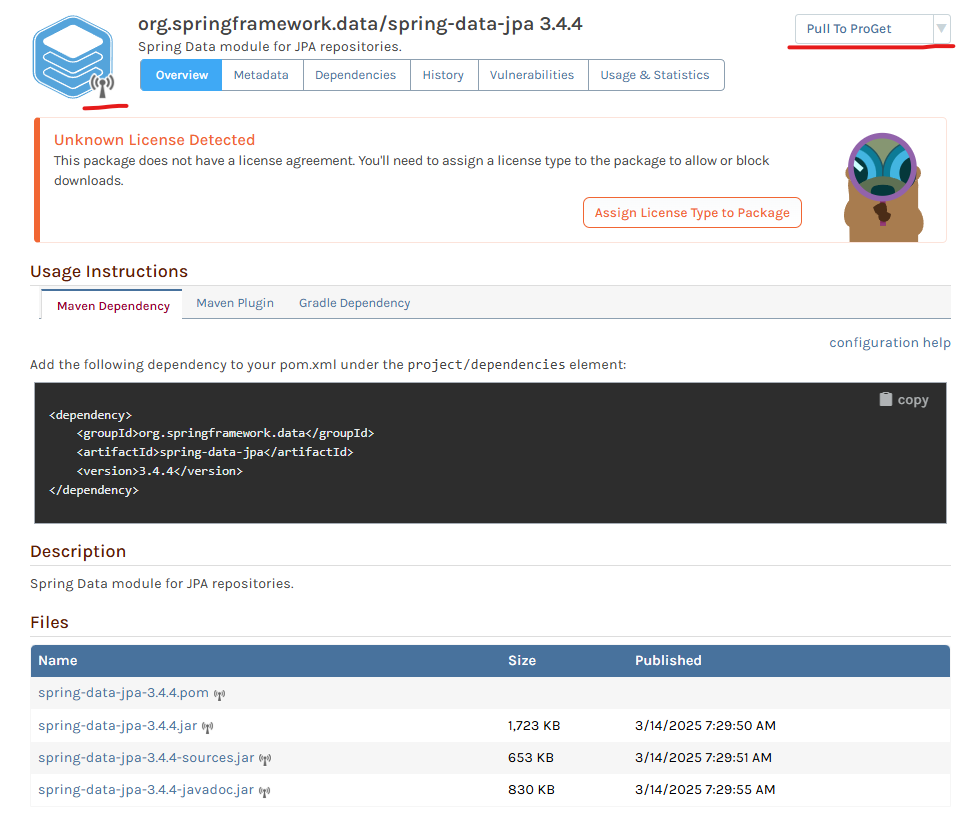Switch to Usage & Statistics tab

tap(655, 75)
